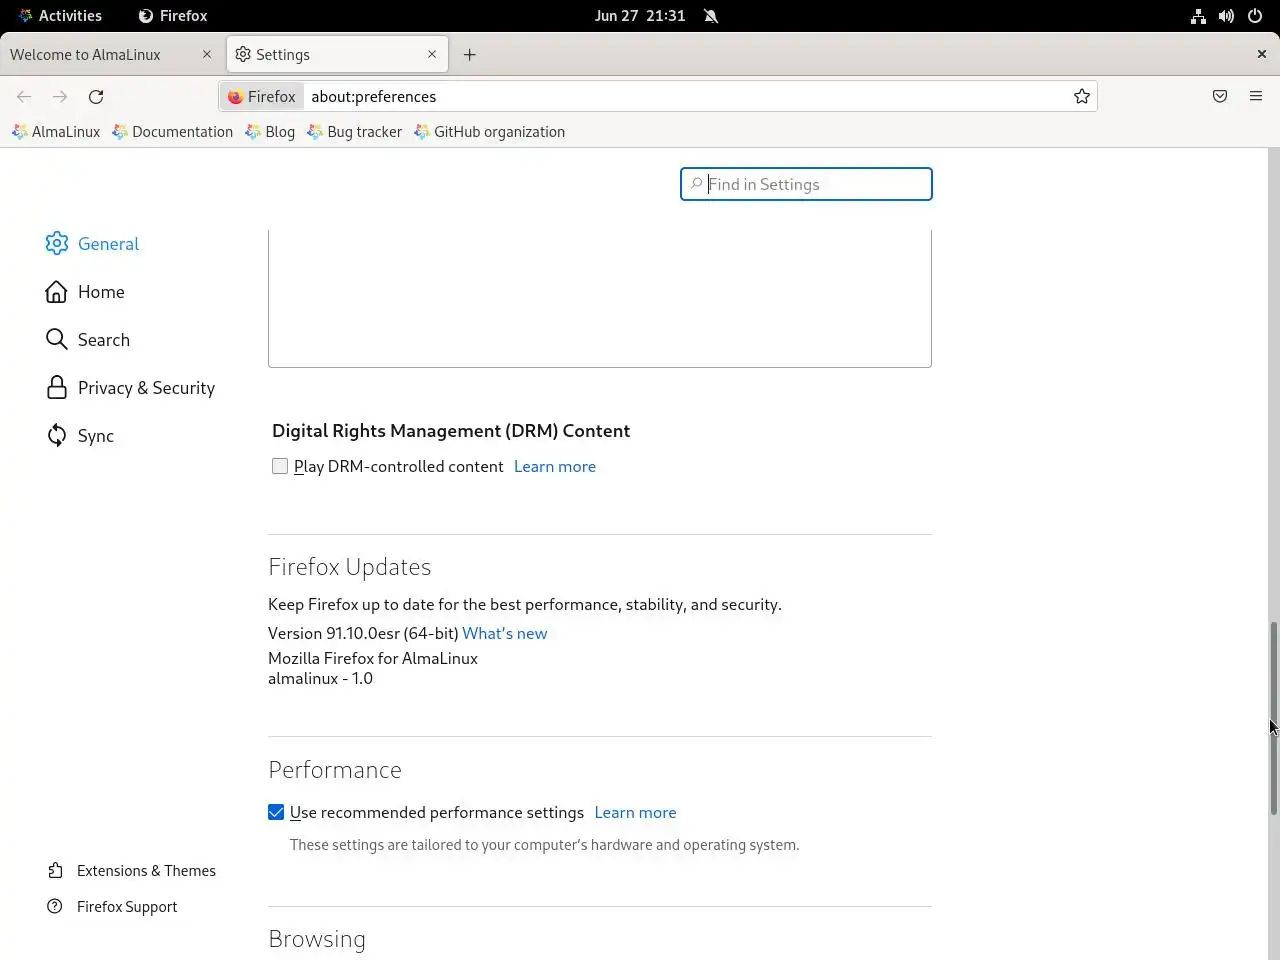Click the Home house icon in sidebar

(57, 292)
